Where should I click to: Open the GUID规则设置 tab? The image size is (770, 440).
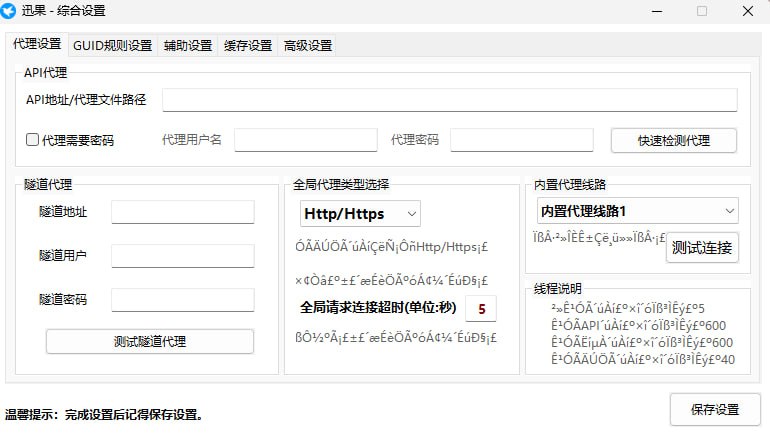click(112, 46)
